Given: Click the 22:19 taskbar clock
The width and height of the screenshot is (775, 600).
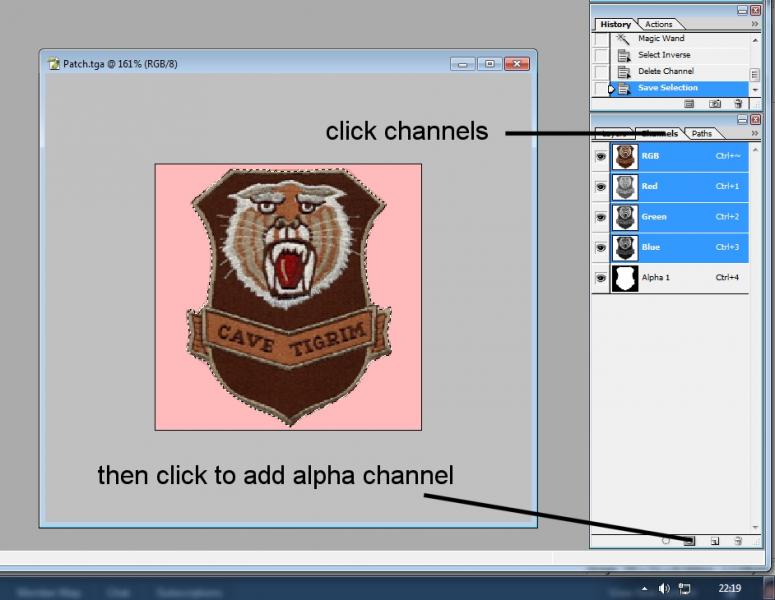Looking at the screenshot, I should (730, 588).
